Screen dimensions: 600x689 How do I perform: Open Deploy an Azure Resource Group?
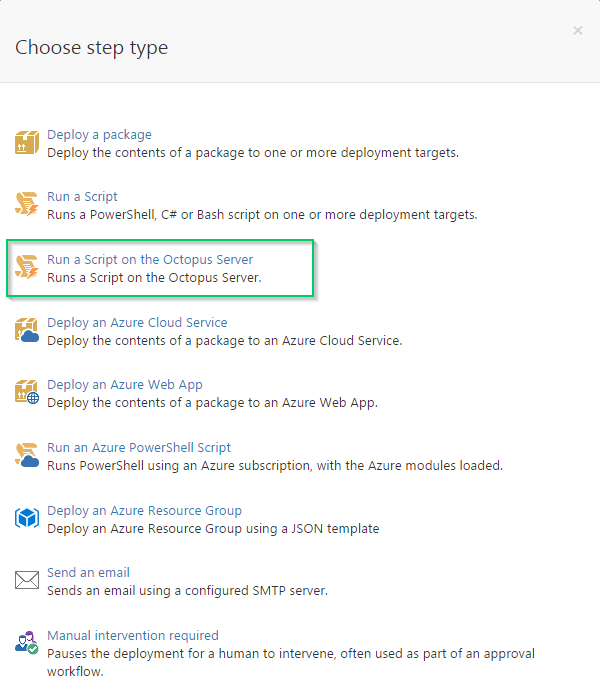(x=145, y=511)
